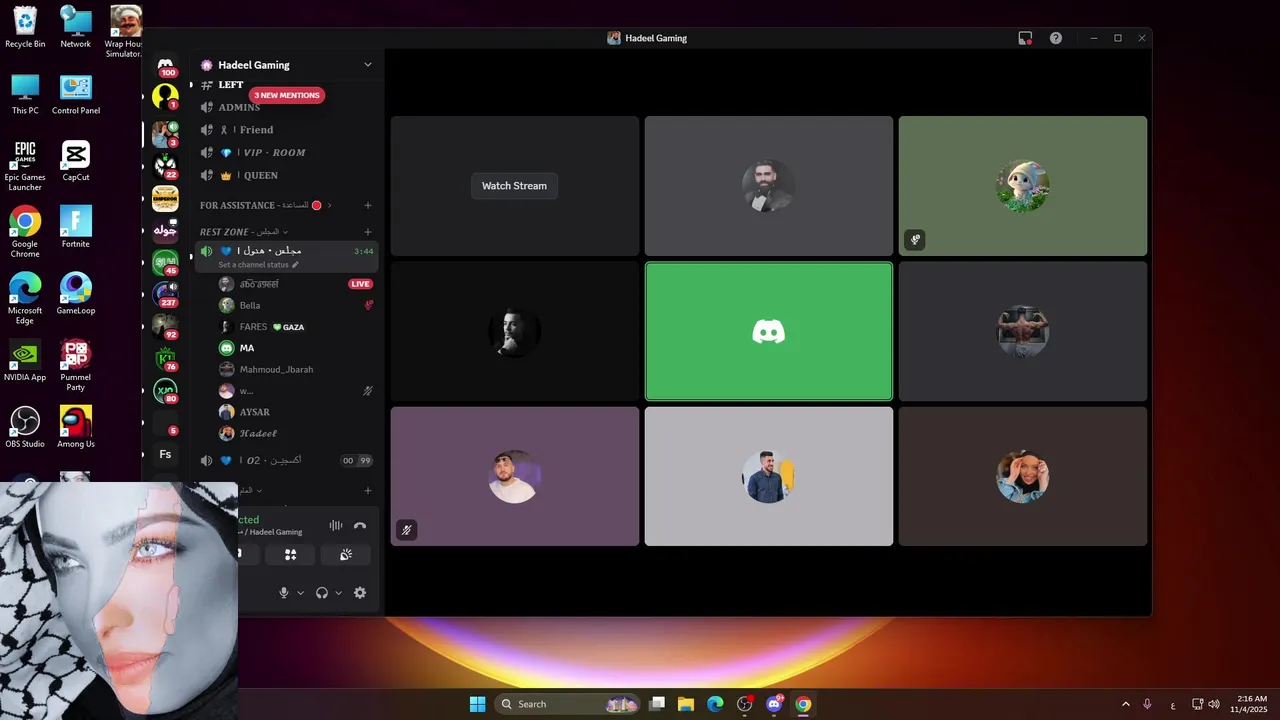Screen dimensions: 1280x720
Task: Open GameLoop desktop icon
Action: point(76,294)
